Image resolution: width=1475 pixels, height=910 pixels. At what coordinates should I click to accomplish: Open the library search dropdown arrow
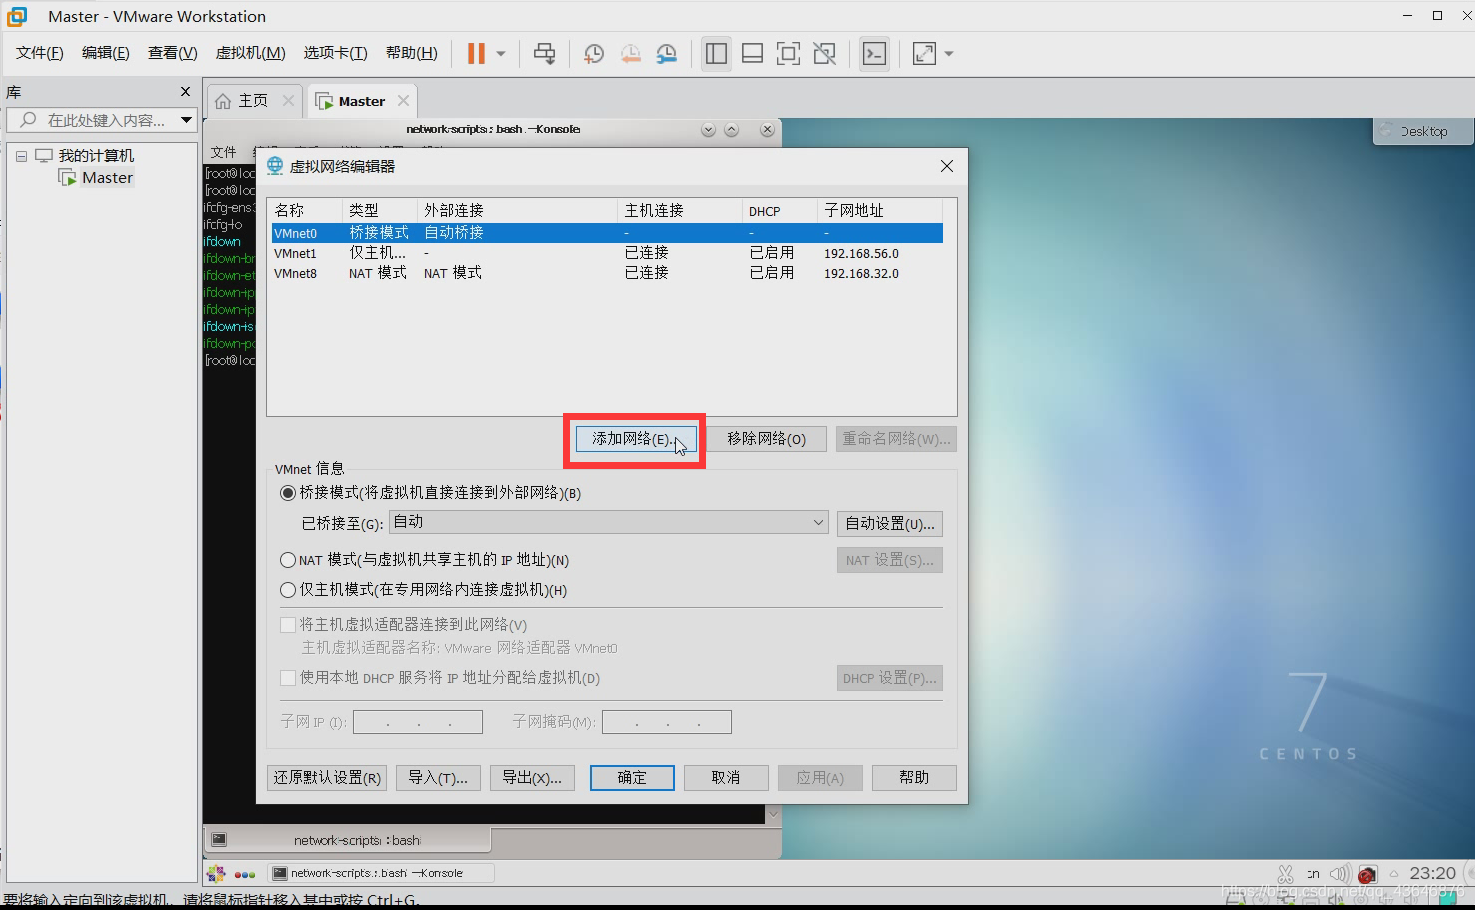coord(186,120)
